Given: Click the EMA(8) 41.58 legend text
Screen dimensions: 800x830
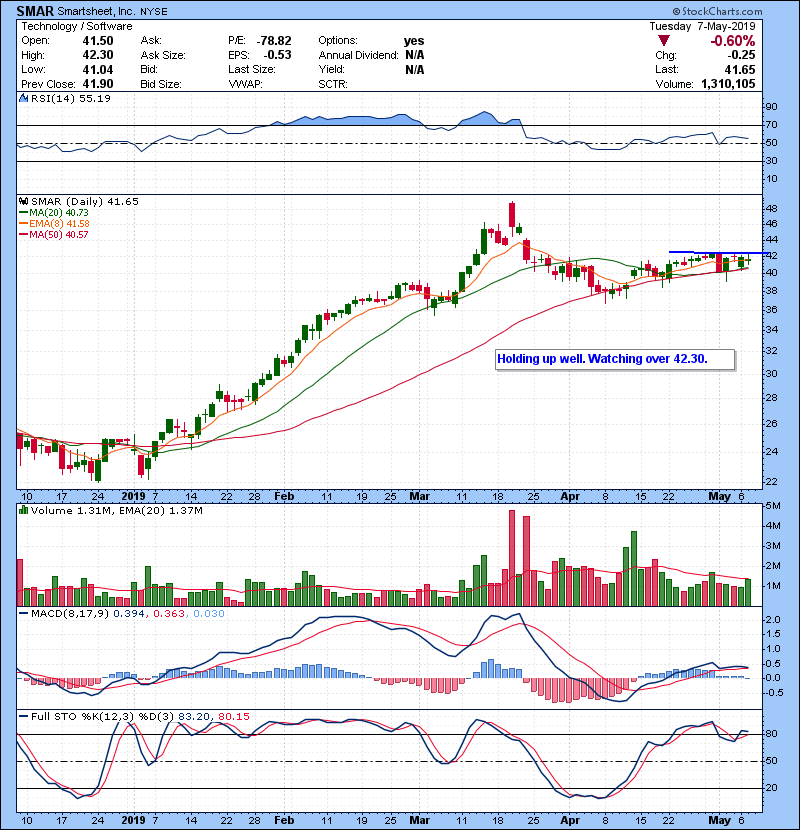Looking at the screenshot, I should (59, 224).
